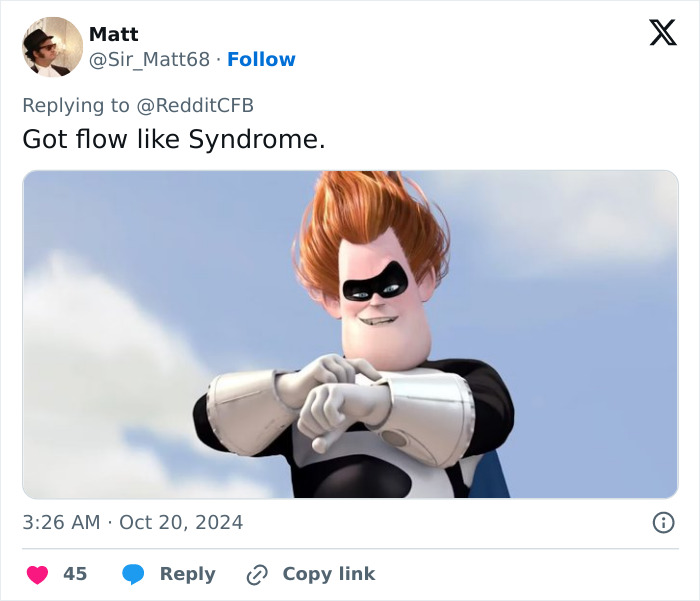This screenshot has width=700, height=601.
Task: Open the 3:26 AM time text
Action: 59,522
